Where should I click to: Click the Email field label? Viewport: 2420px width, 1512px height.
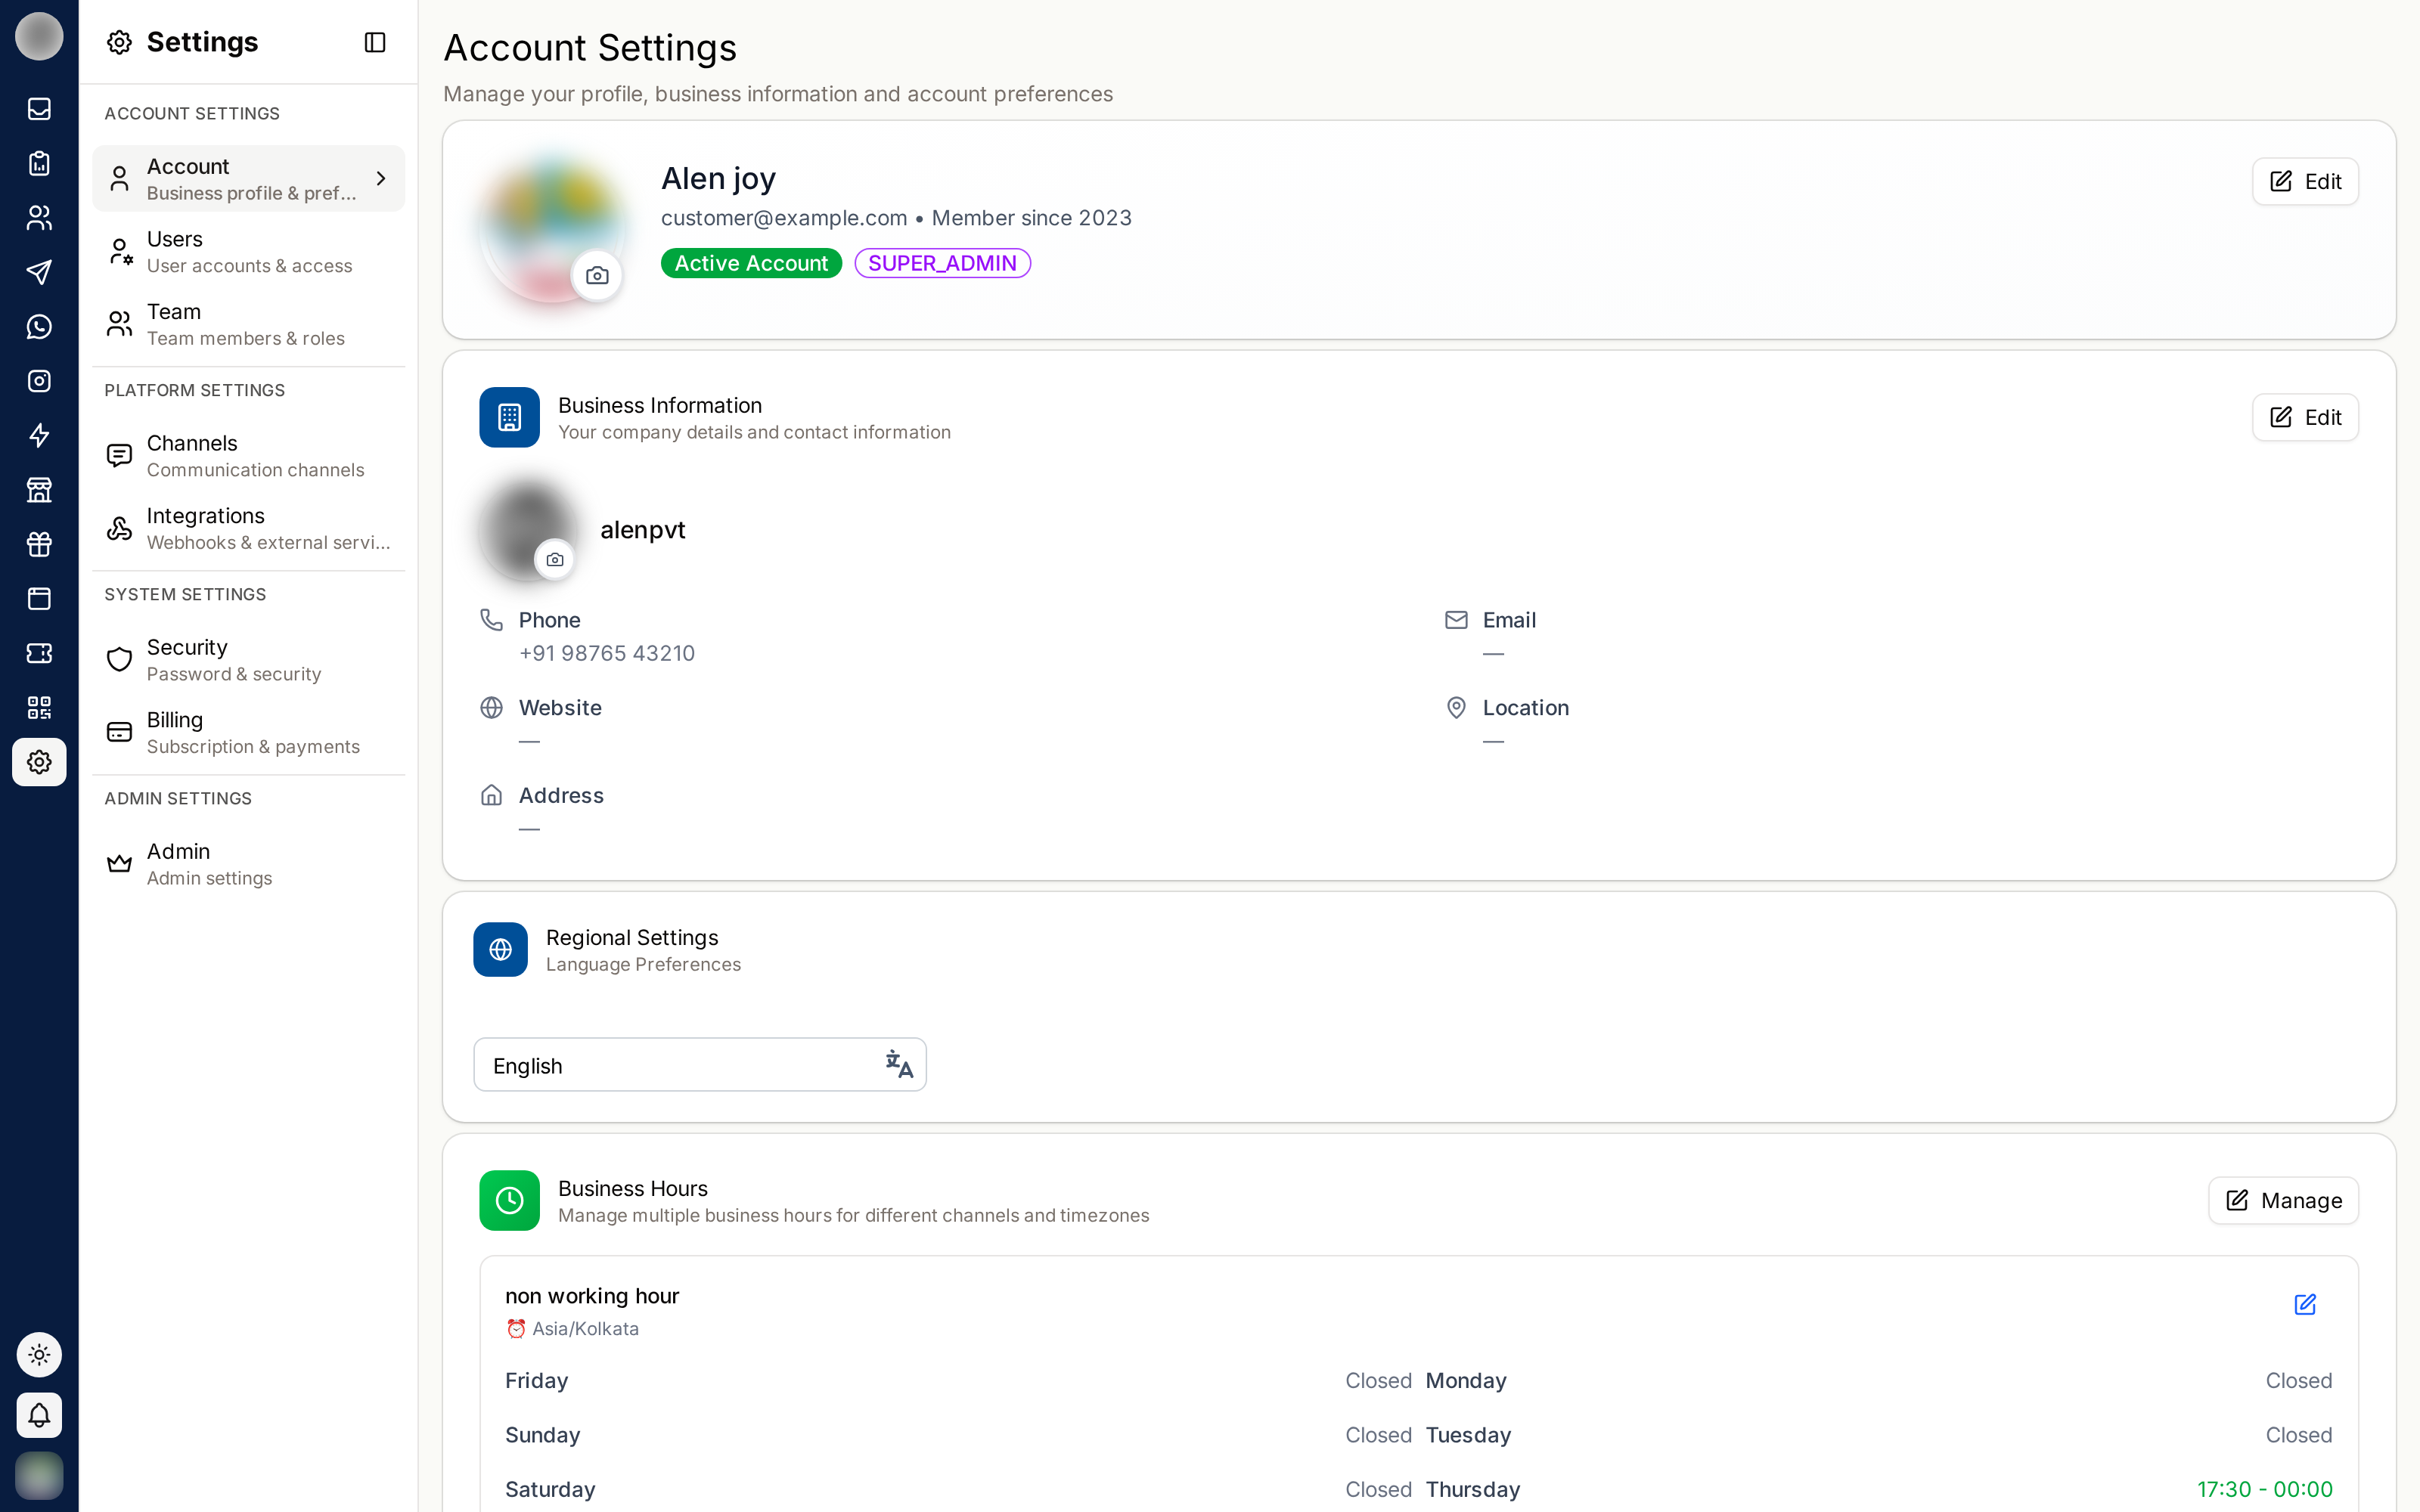click(x=1509, y=620)
